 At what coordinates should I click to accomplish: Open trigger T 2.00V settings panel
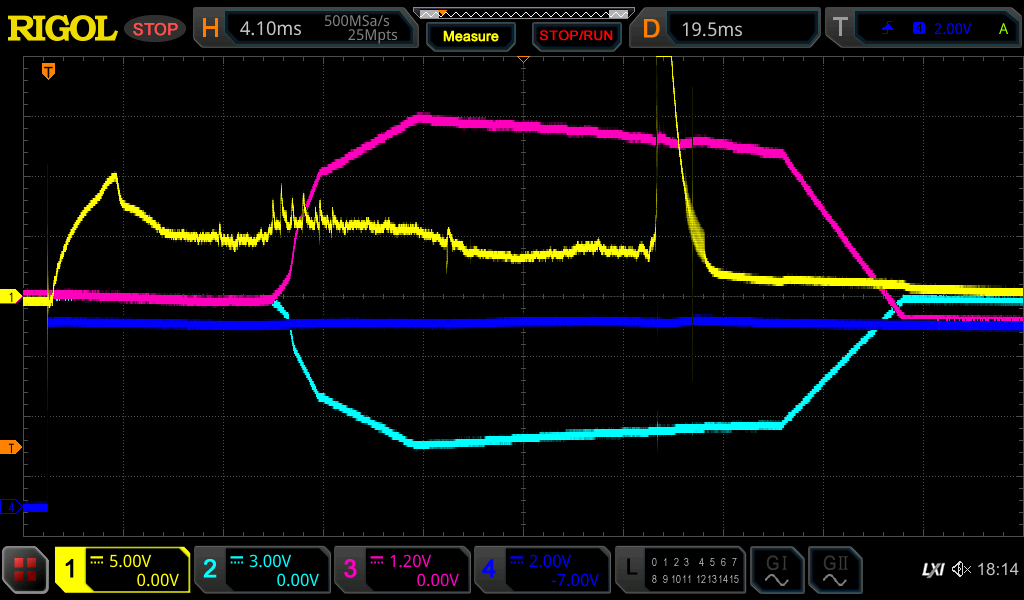coord(925,29)
